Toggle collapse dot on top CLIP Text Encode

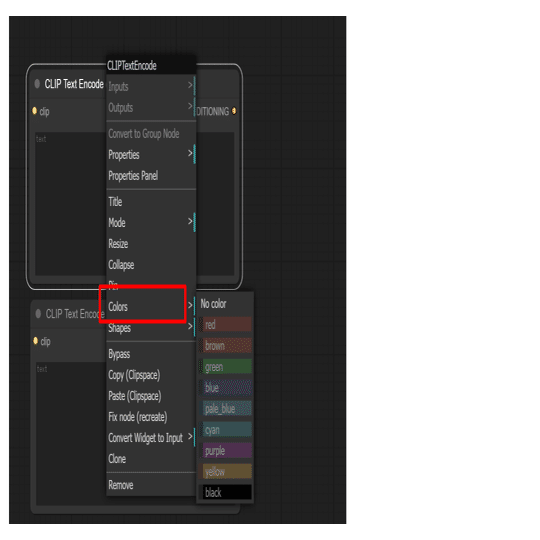(x=37, y=84)
